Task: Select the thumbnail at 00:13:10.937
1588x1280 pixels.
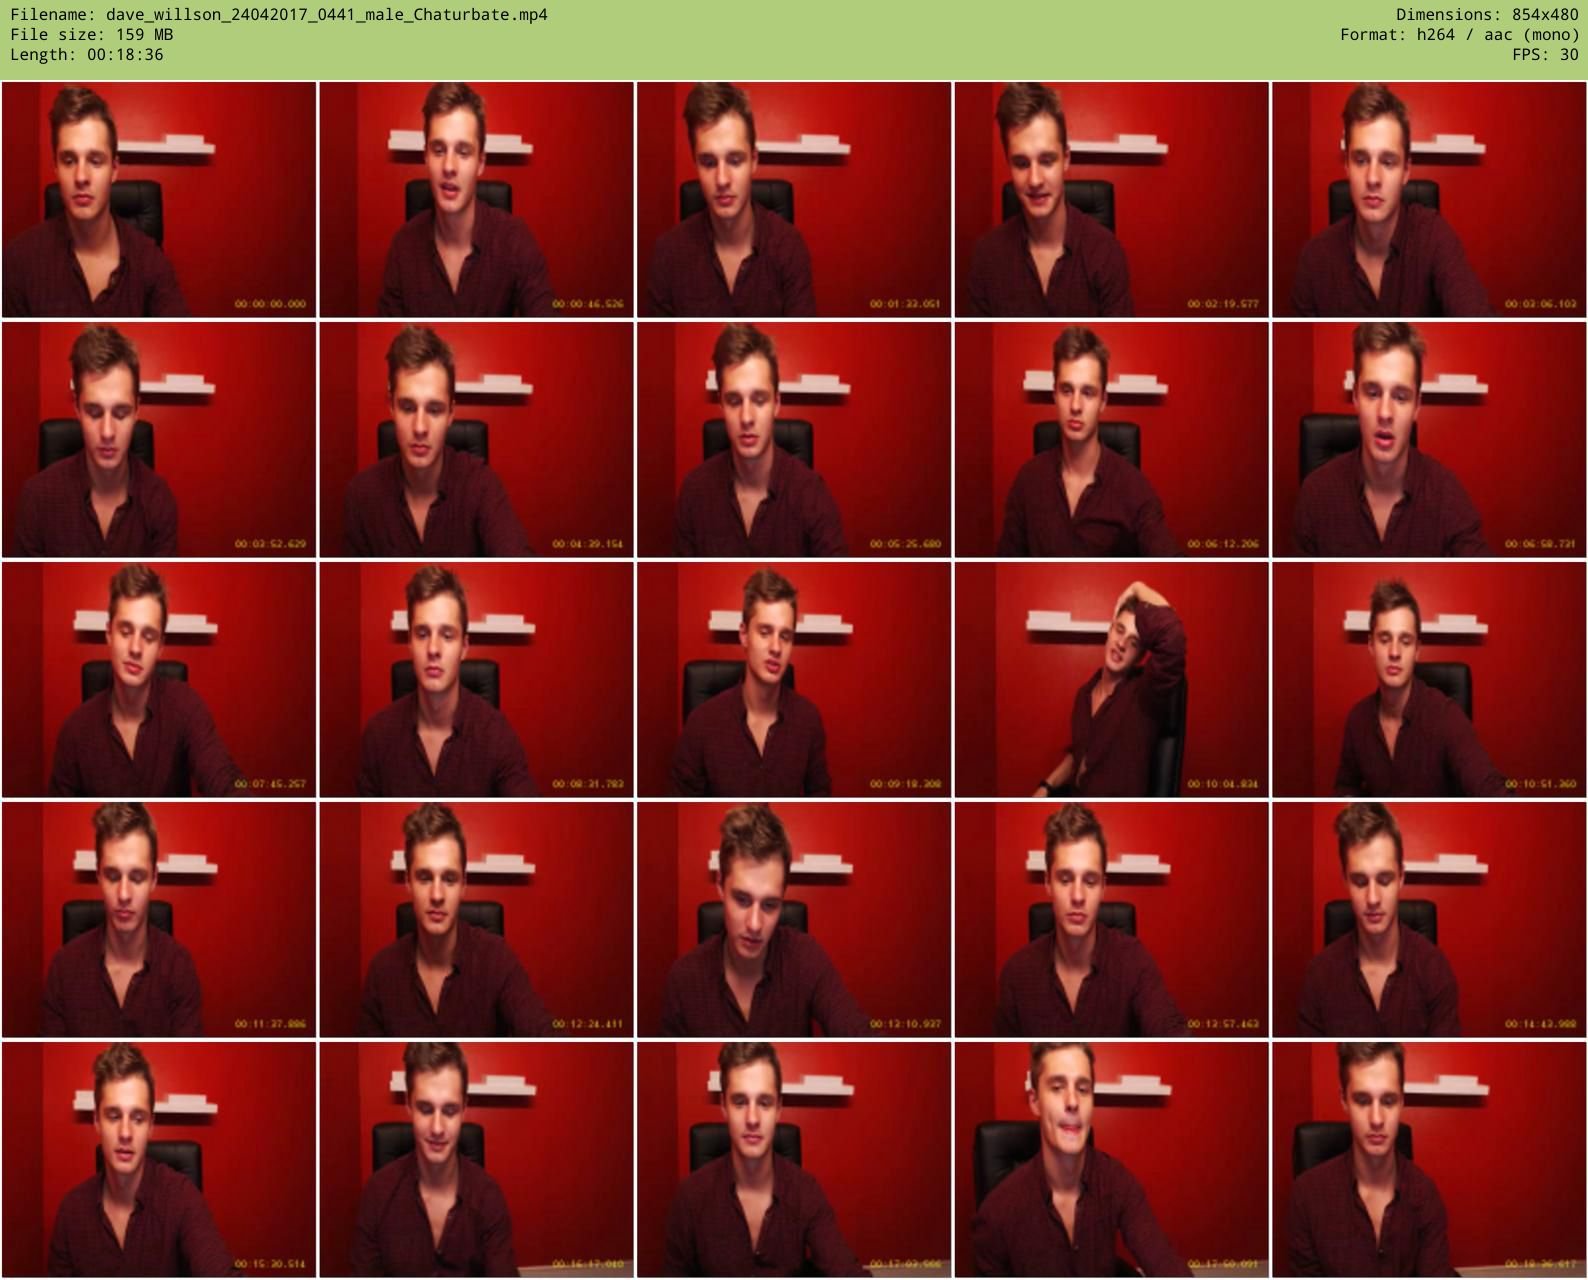Action: [794, 920]
